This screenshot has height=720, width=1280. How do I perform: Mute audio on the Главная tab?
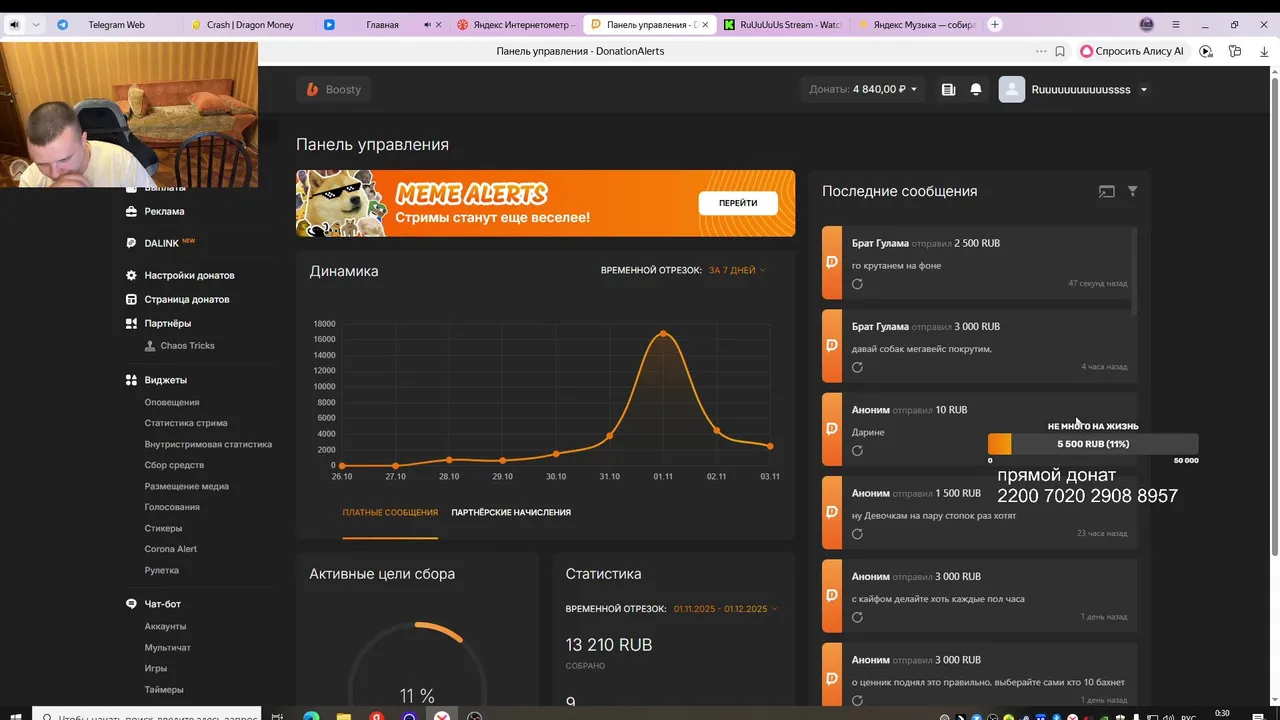click(x=427, y=25)
